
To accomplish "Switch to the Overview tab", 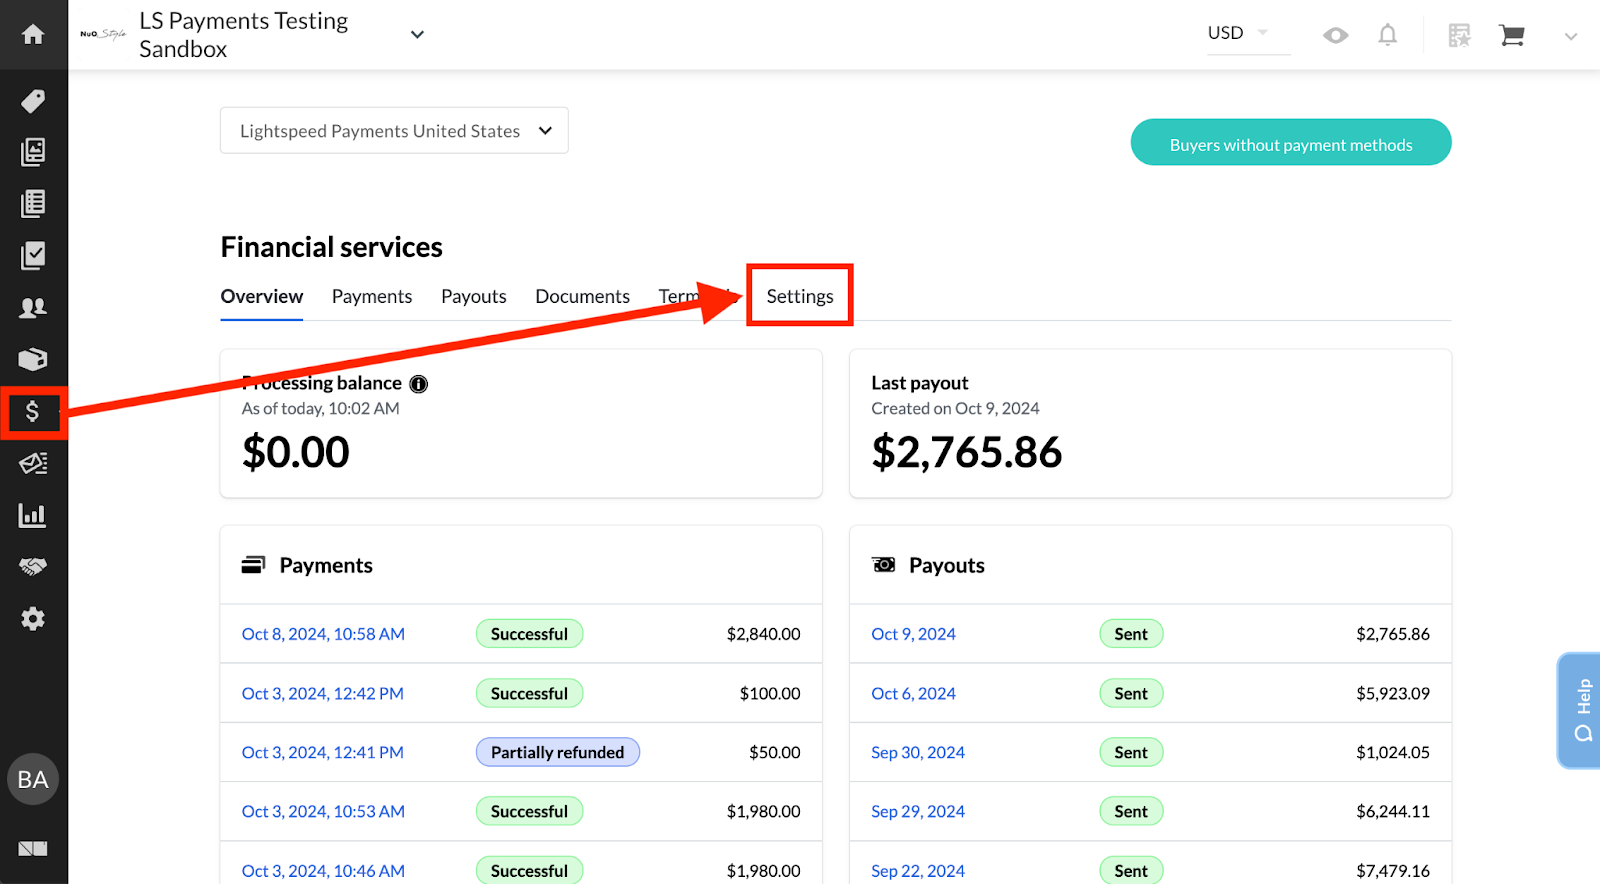I will click(x=262, y=297).
